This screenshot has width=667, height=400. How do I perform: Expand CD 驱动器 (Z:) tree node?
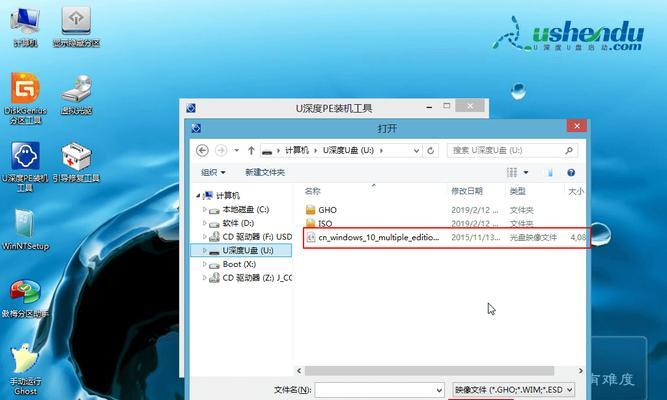[205, 277]
